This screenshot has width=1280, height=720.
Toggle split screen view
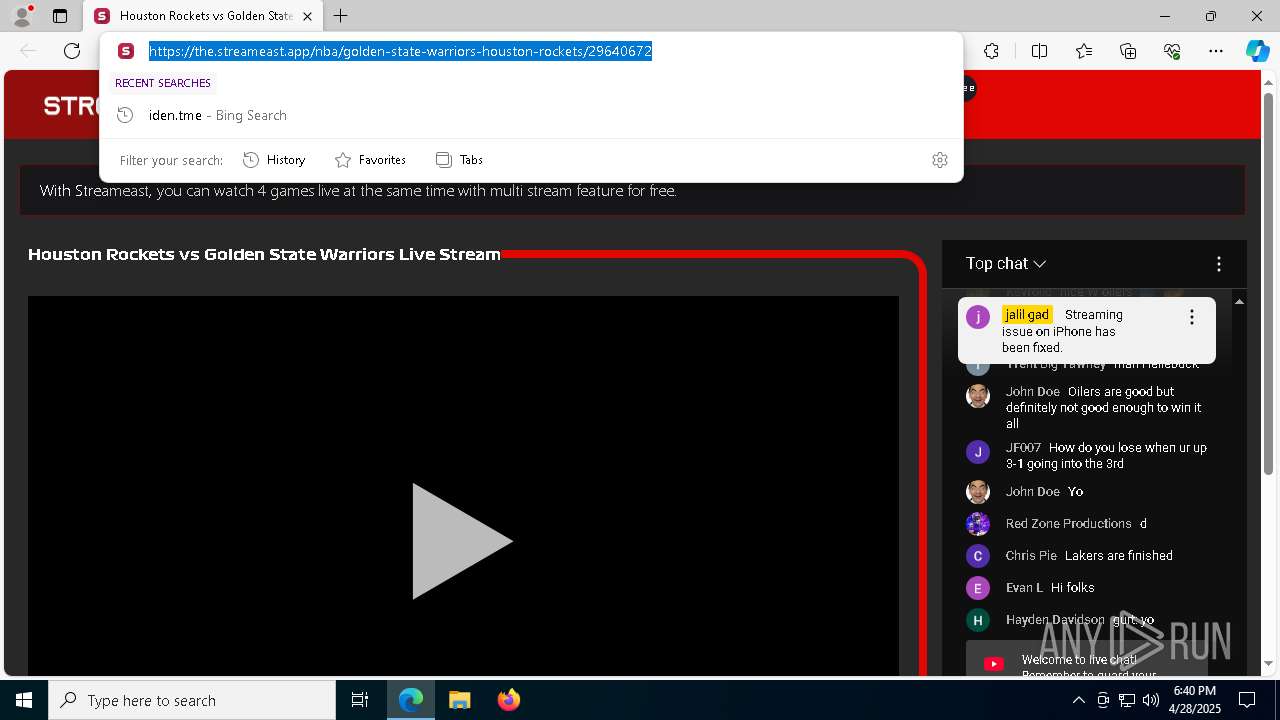(1039, 51)
